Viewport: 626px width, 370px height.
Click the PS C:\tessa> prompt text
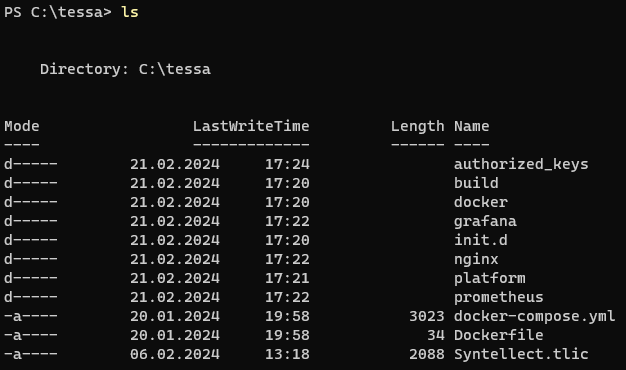58,12
